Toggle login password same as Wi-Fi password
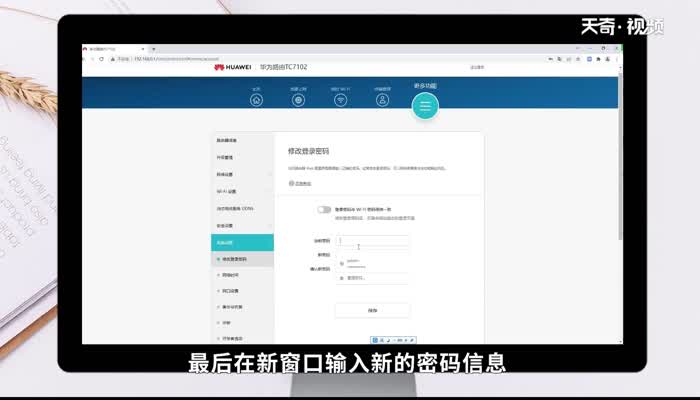 (324, 209)
